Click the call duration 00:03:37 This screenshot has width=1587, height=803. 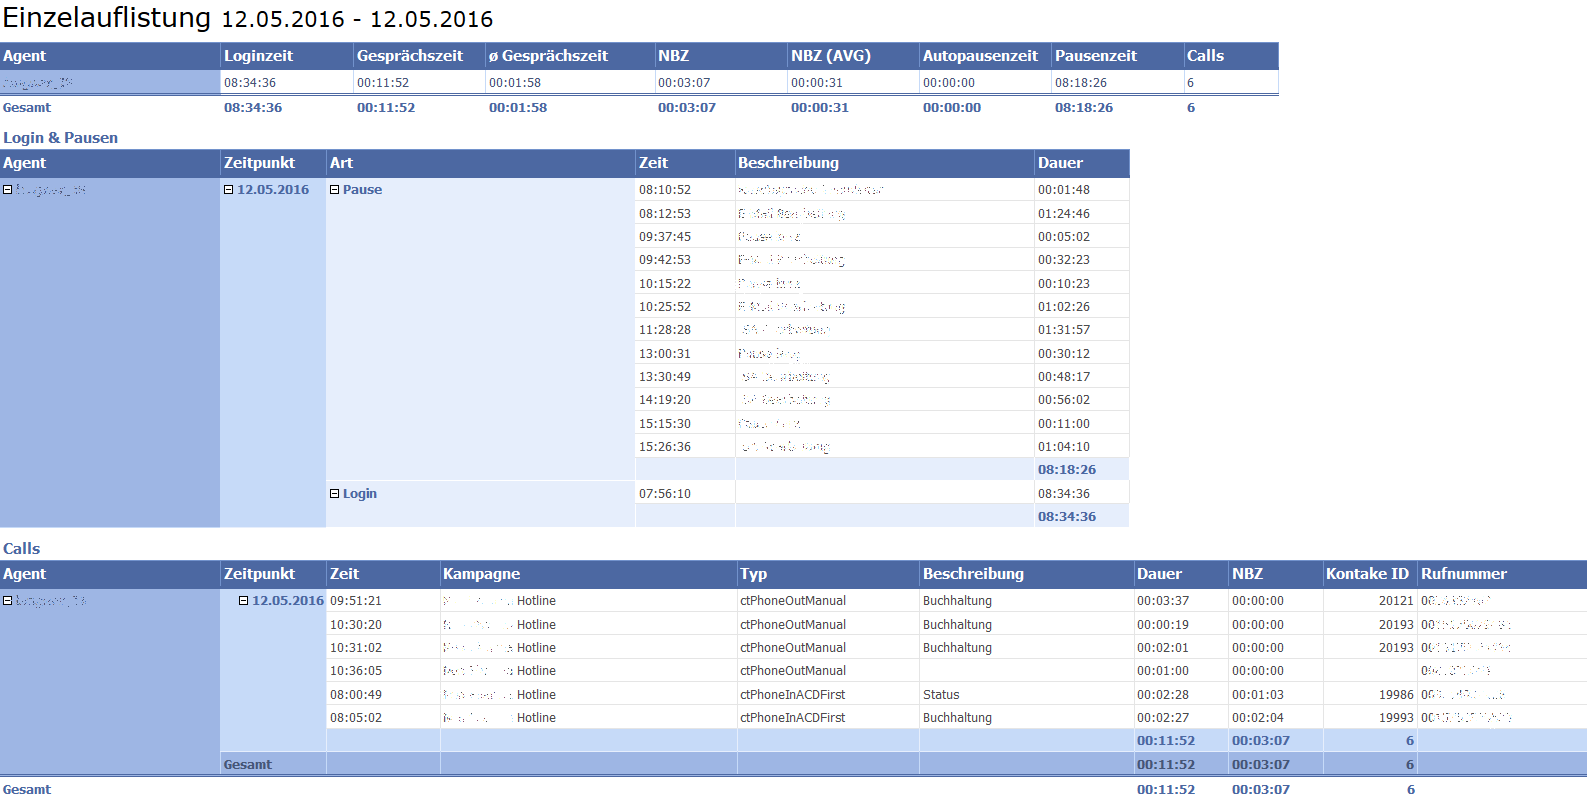(x=1163, y=601)
